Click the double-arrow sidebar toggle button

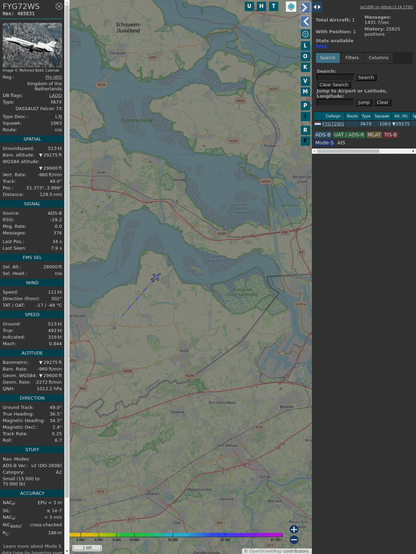[x=317, y=7]
